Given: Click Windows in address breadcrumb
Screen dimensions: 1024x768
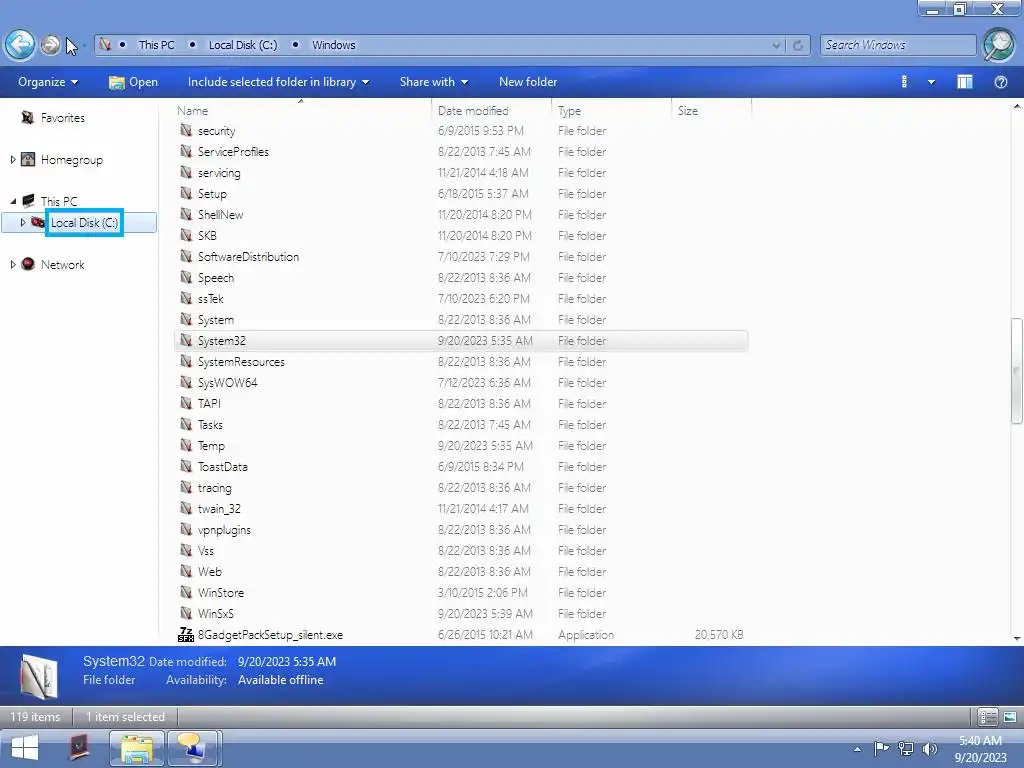Looking at the screenshot, I should click(x=334, y=45).
